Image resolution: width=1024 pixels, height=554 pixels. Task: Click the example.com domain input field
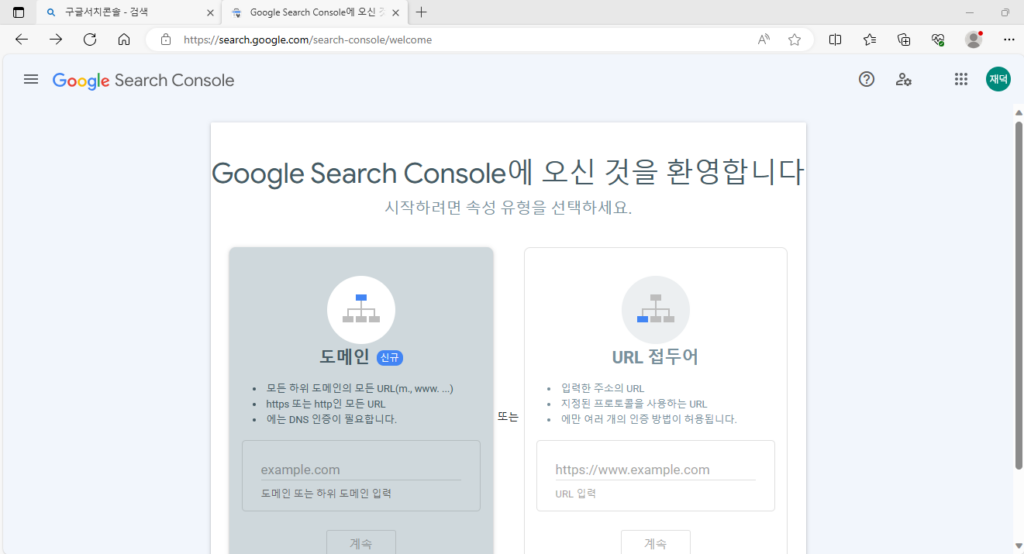tap(361, 470)
